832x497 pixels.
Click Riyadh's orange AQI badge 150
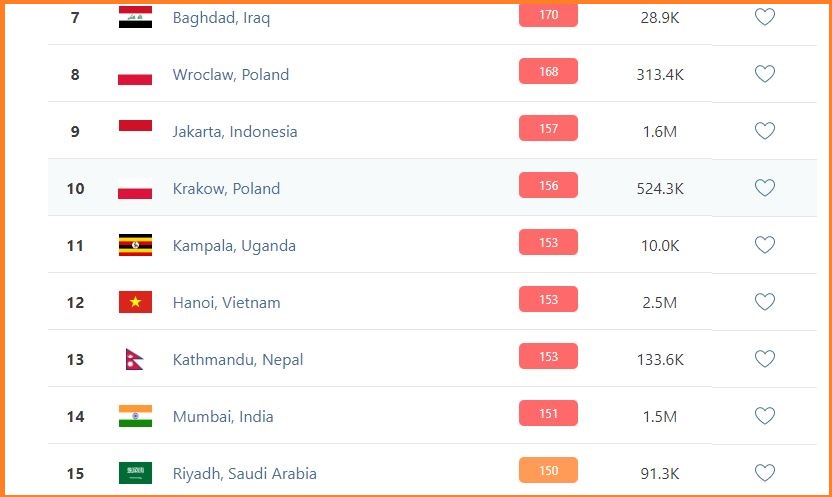[548, 471]
